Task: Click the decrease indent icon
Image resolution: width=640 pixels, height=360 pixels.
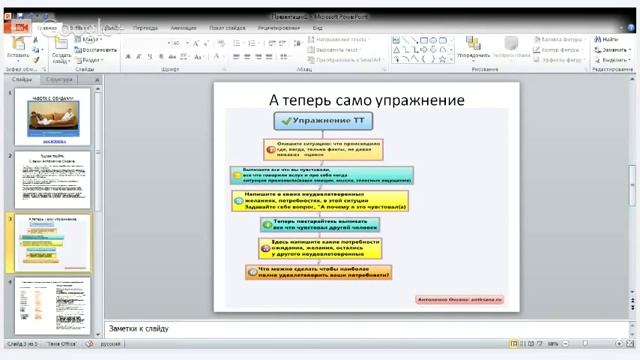Action: click(x=272, y=43)
